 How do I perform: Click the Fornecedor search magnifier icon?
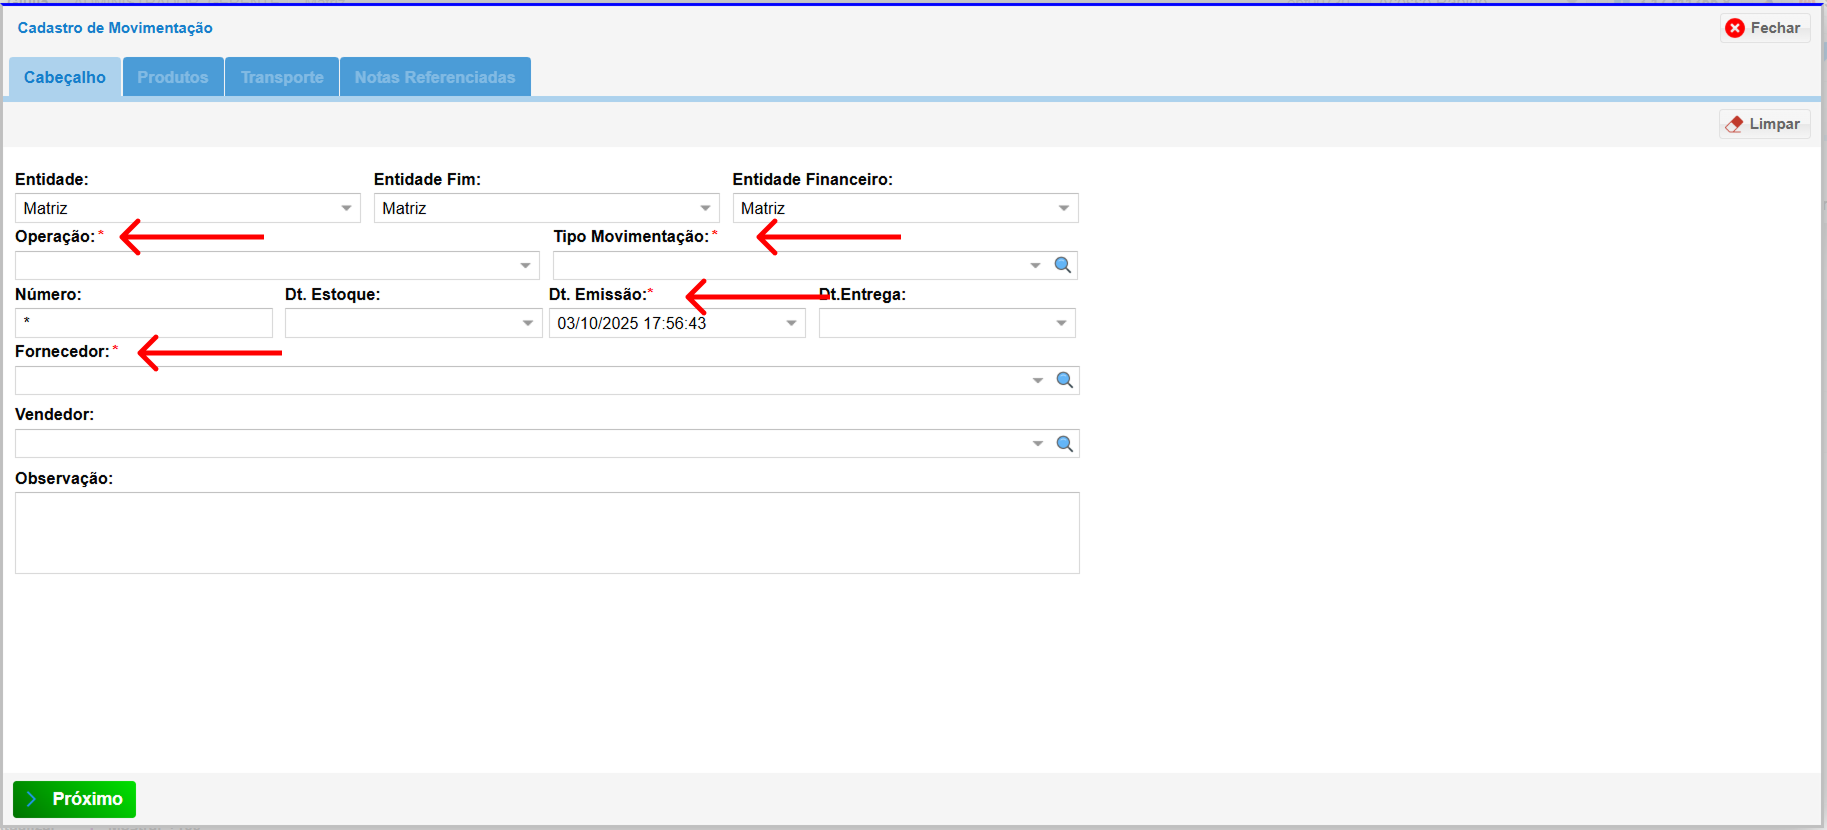[1065, 380]
